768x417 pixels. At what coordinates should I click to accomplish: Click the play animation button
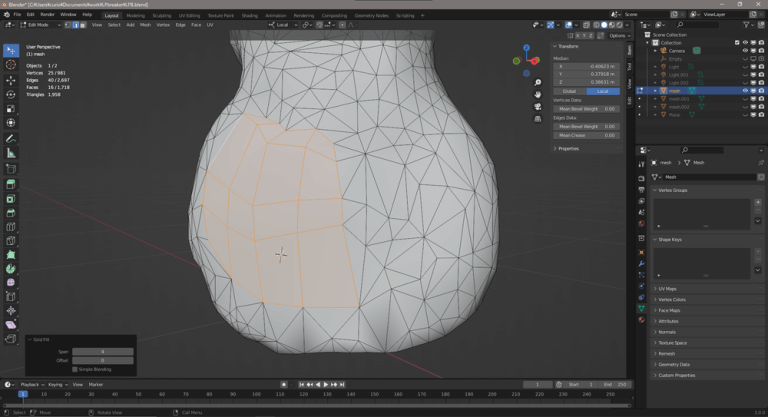click(x=326, y=385)
